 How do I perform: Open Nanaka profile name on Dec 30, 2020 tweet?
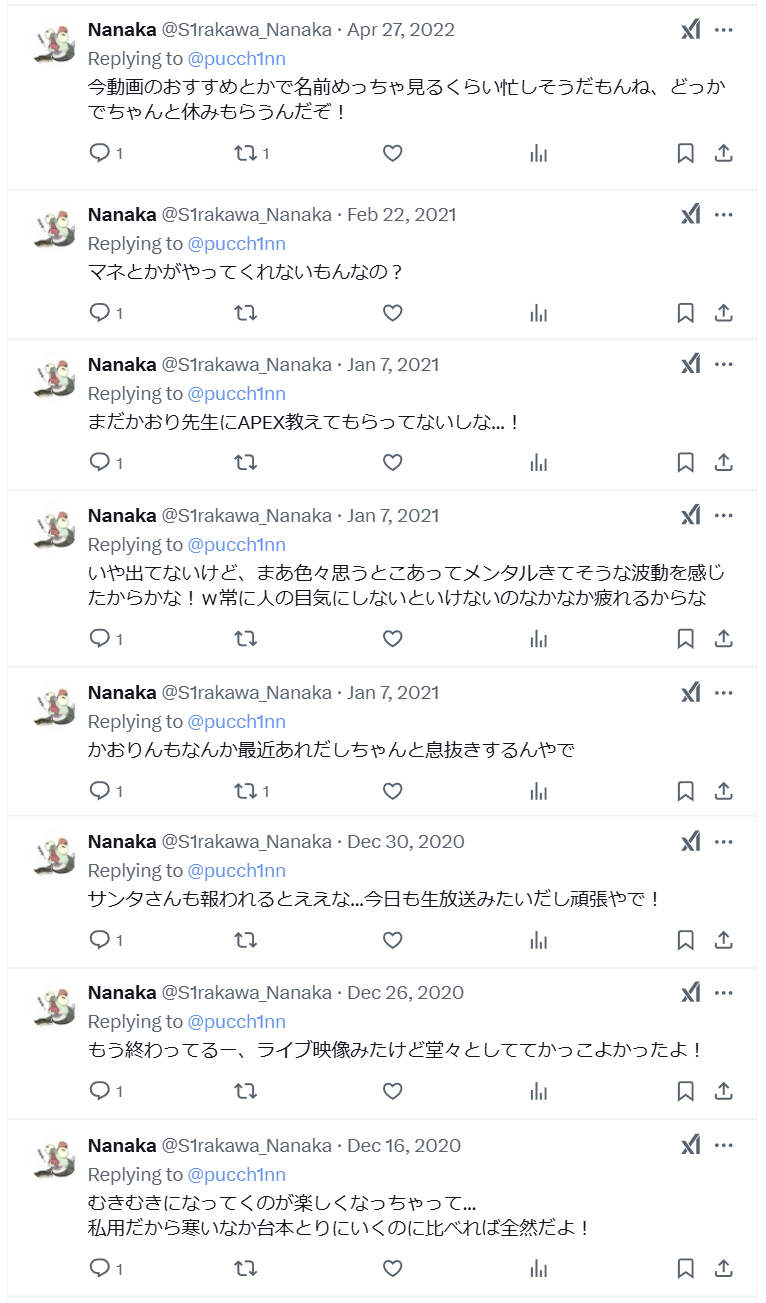pyautogui.click(x=122, y=841)
